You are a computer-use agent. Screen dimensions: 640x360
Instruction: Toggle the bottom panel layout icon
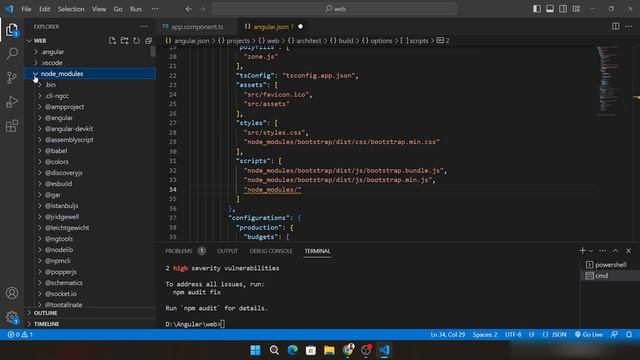(550, 9)
